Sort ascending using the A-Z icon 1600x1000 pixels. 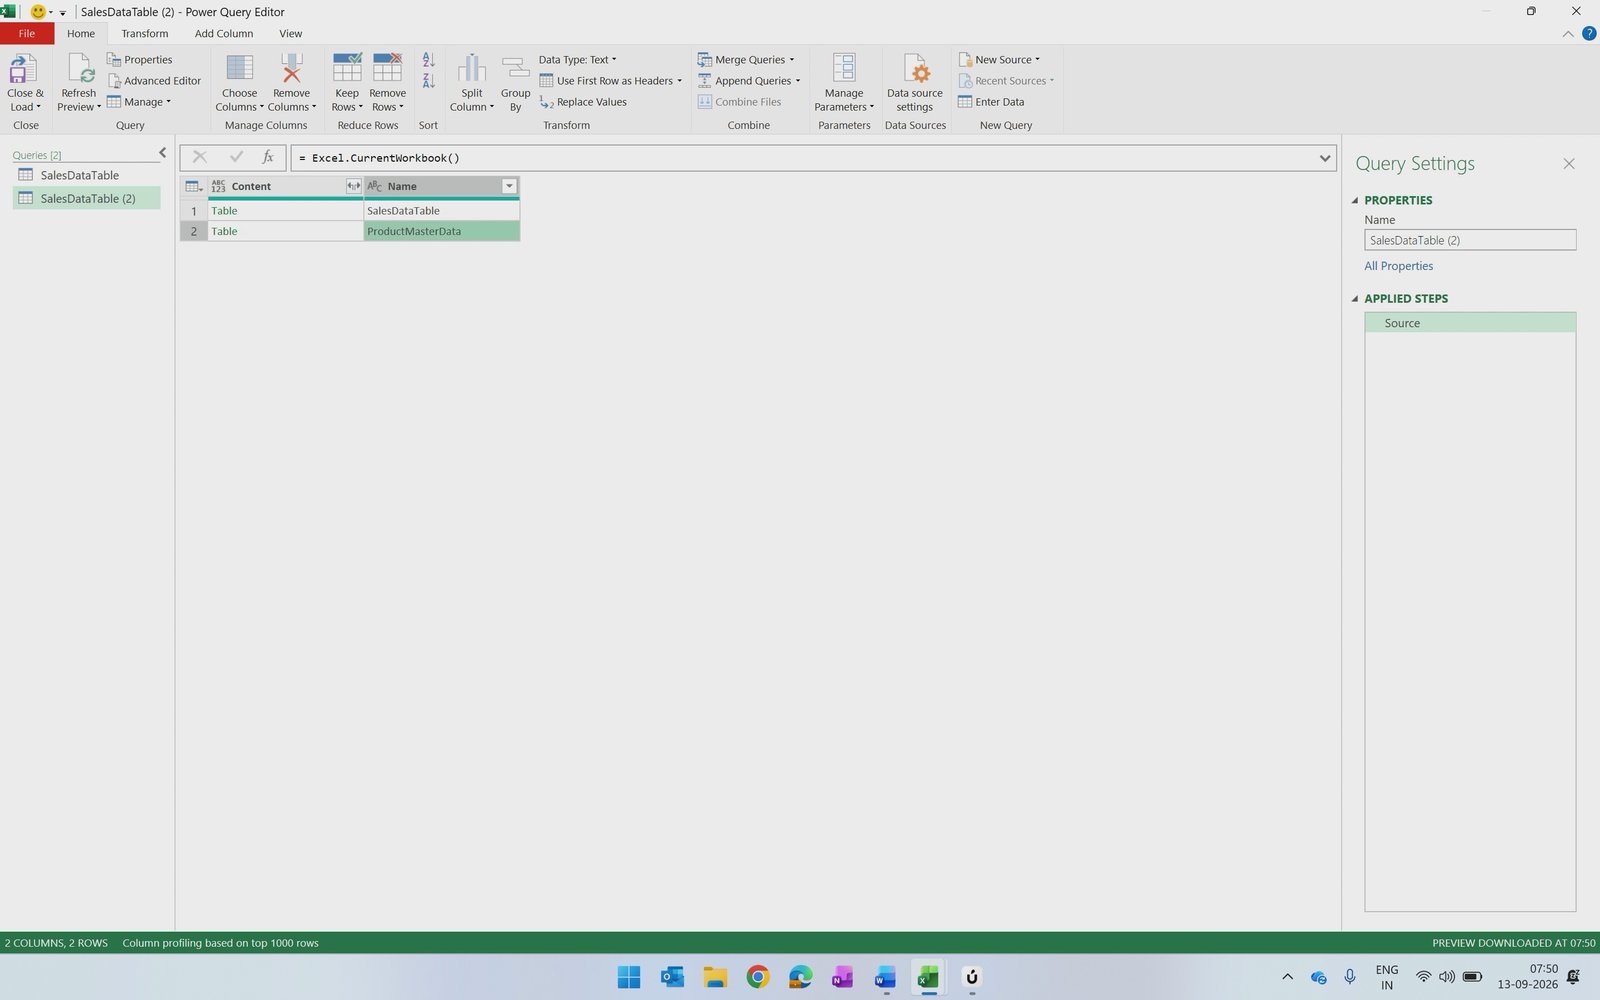428,60
